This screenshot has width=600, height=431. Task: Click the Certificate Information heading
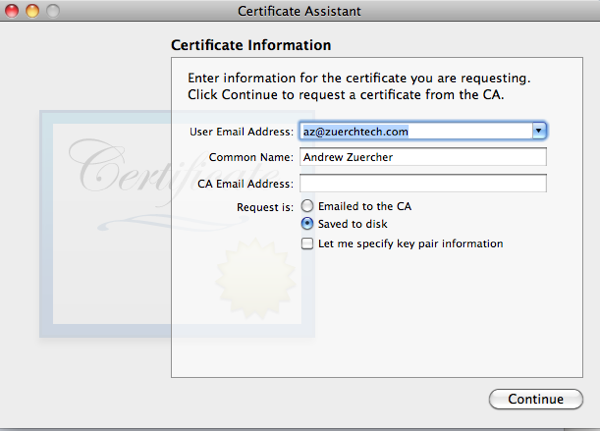coord(251,45)
